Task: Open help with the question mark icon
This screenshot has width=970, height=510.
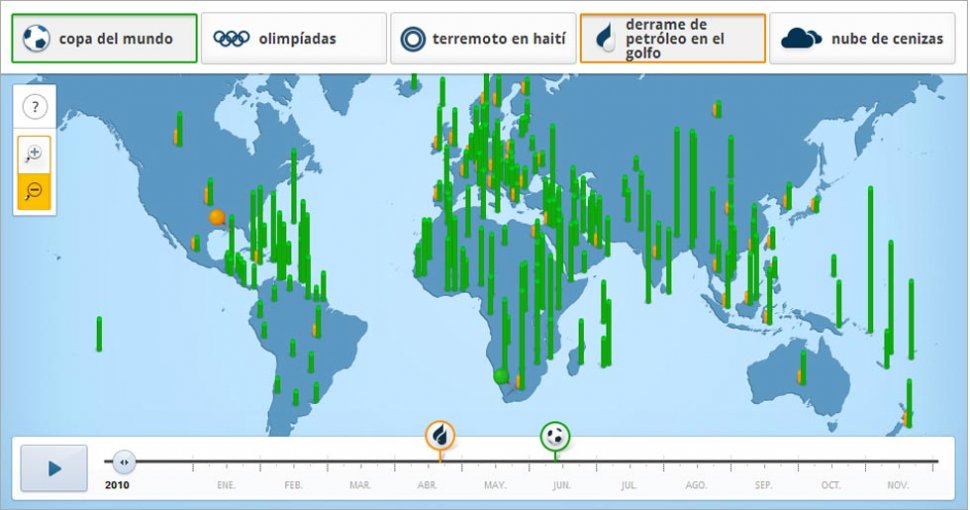Action: click(35, 107)
